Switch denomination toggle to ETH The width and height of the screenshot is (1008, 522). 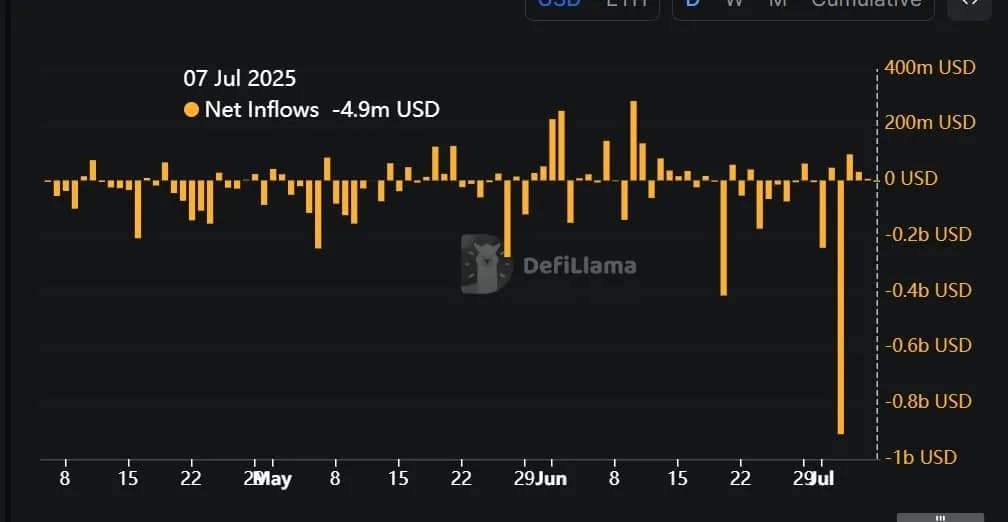click(x=626, y=3)
